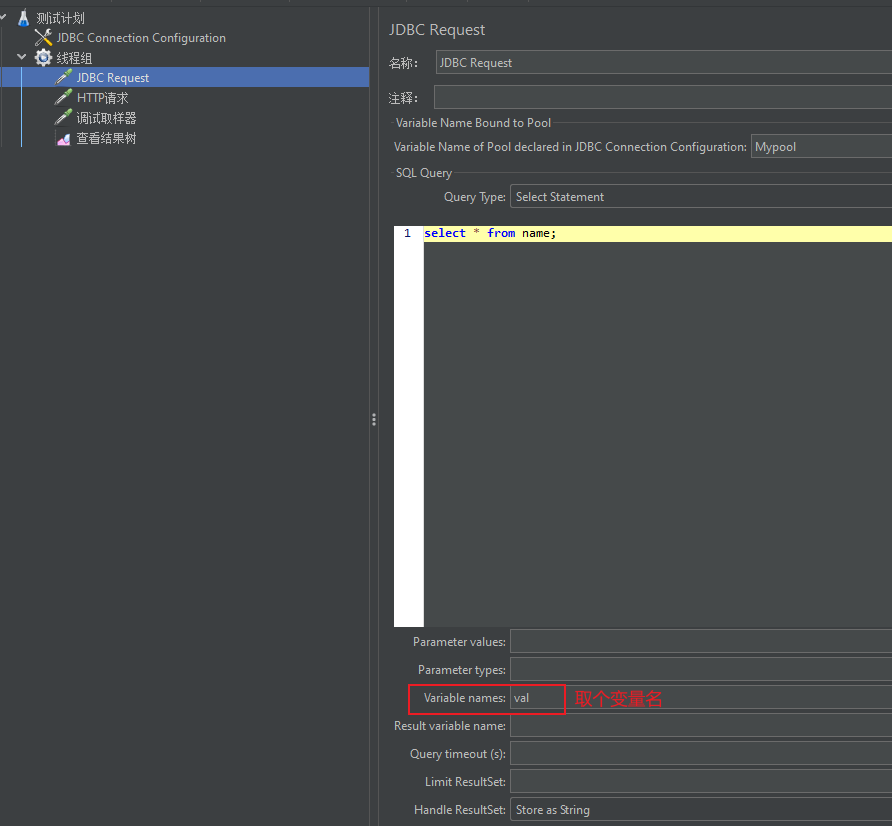This screenshot has height=826, width=892.
Task: Open the Query Type dropdown
Action: (701, 196)
